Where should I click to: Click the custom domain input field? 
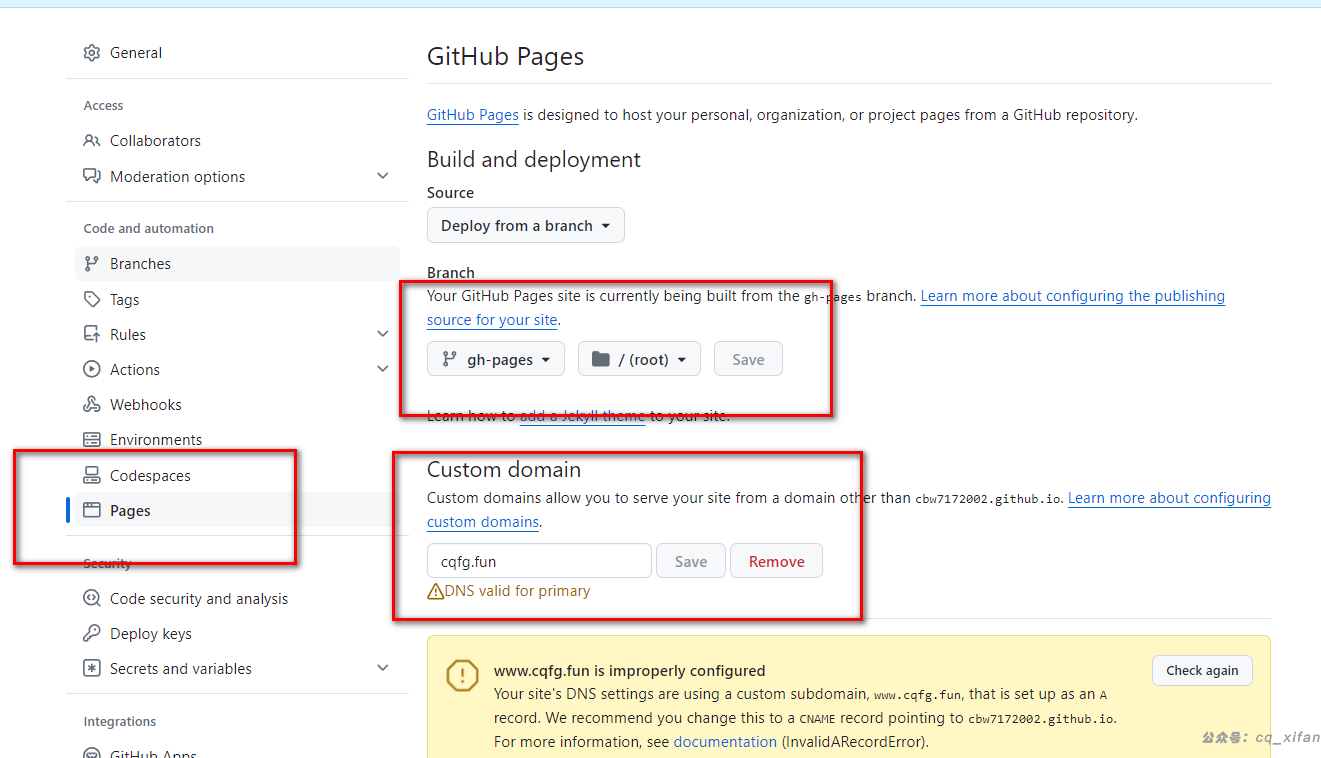(x=539, y=562)
